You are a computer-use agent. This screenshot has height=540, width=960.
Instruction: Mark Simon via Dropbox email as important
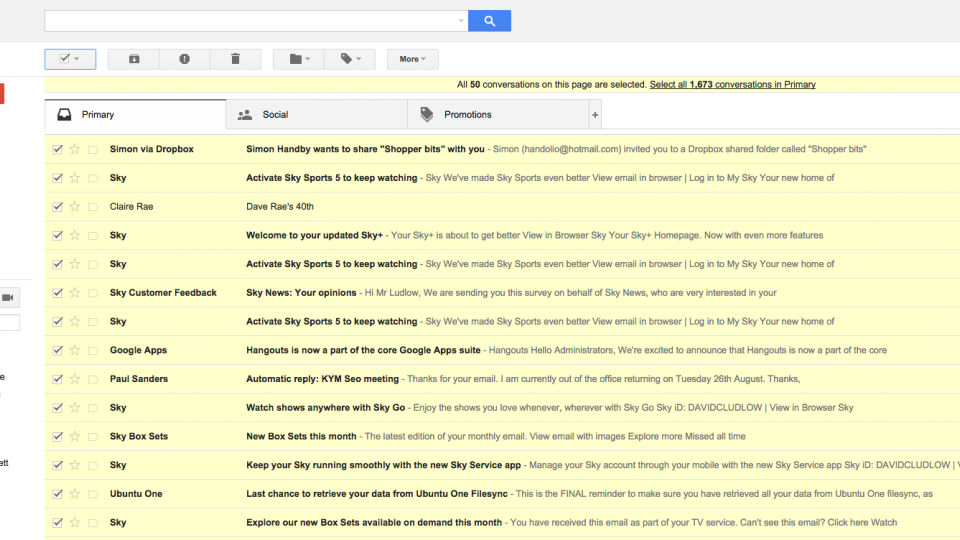click(92, 149)
